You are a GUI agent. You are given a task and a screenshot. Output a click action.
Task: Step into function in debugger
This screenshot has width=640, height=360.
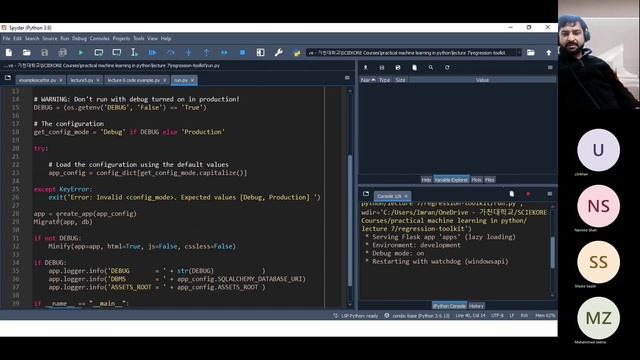pyautogui.click(x=188, y=53)
